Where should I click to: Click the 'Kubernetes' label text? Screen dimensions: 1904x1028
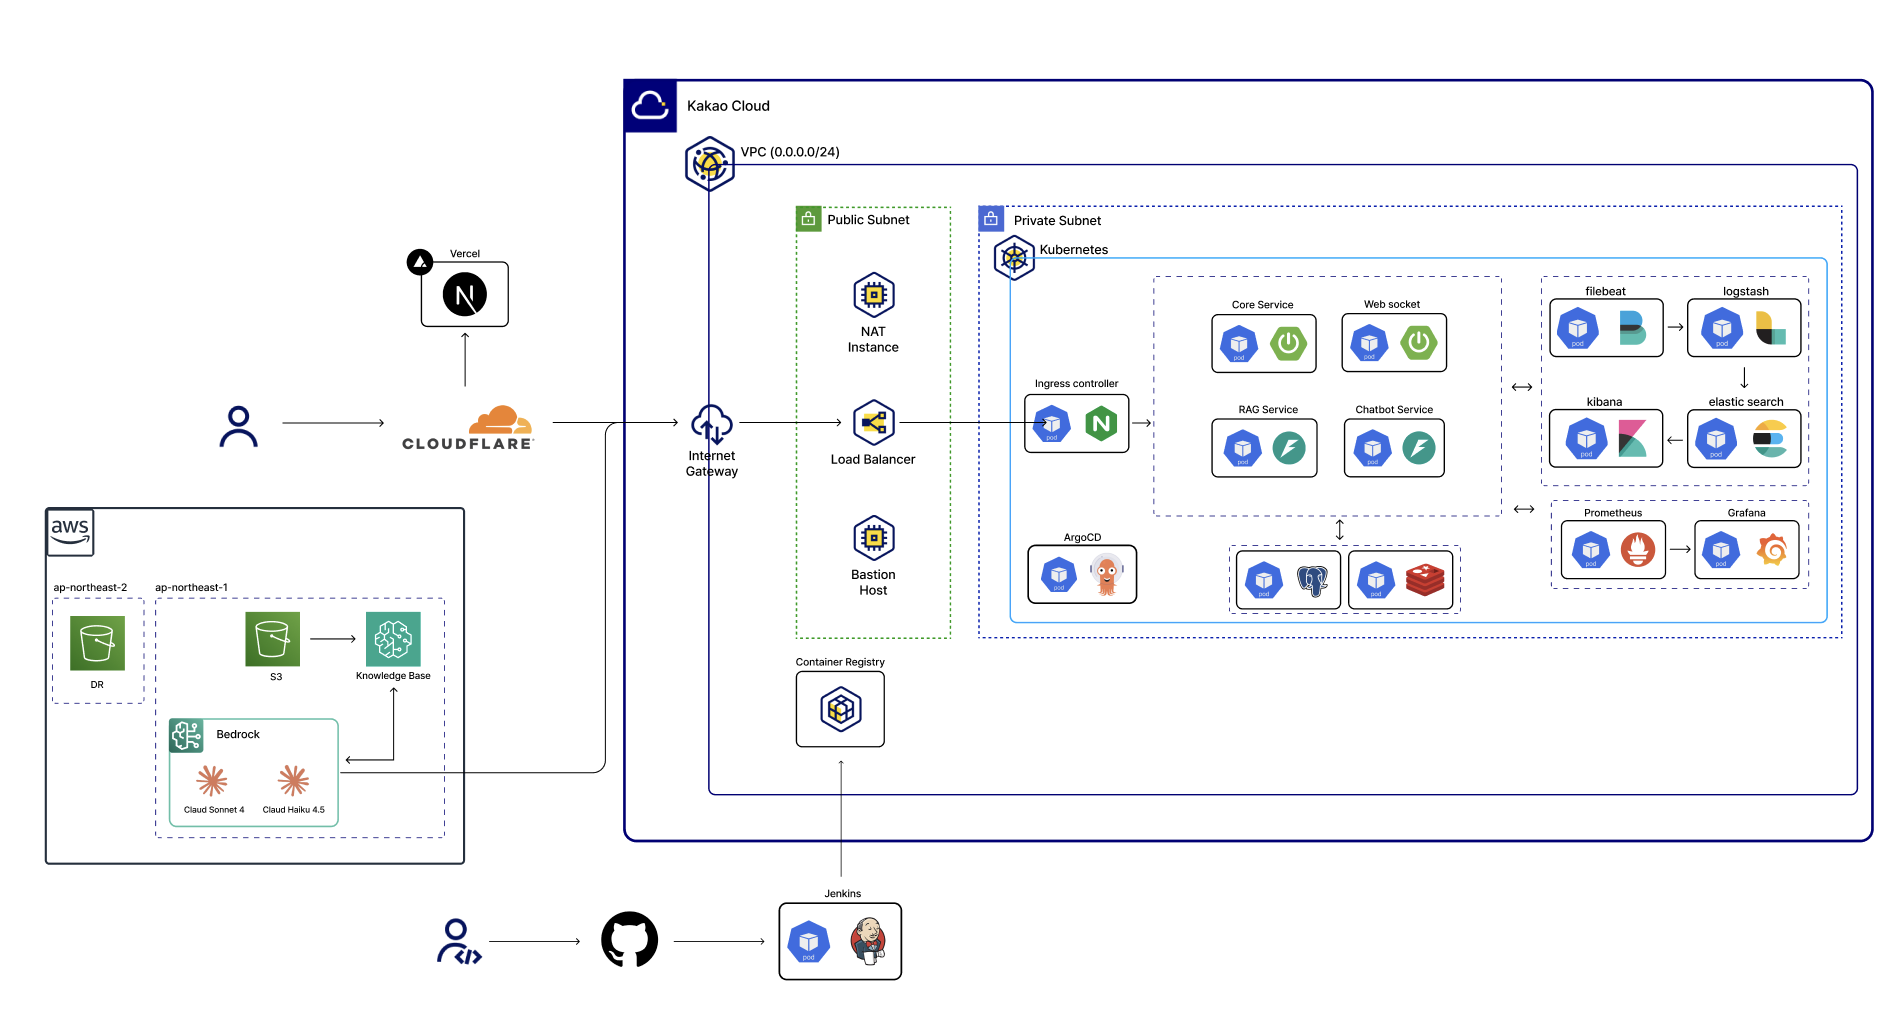1074,250
